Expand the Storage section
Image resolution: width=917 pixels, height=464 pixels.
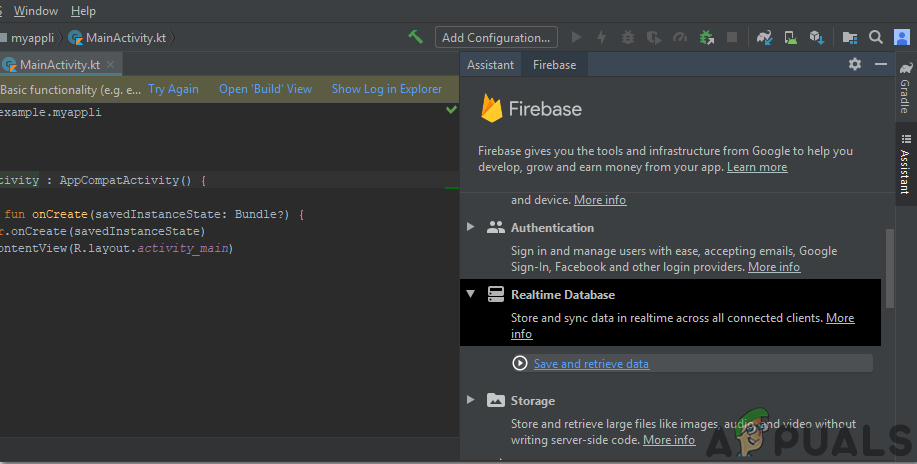tap(471, 400)
